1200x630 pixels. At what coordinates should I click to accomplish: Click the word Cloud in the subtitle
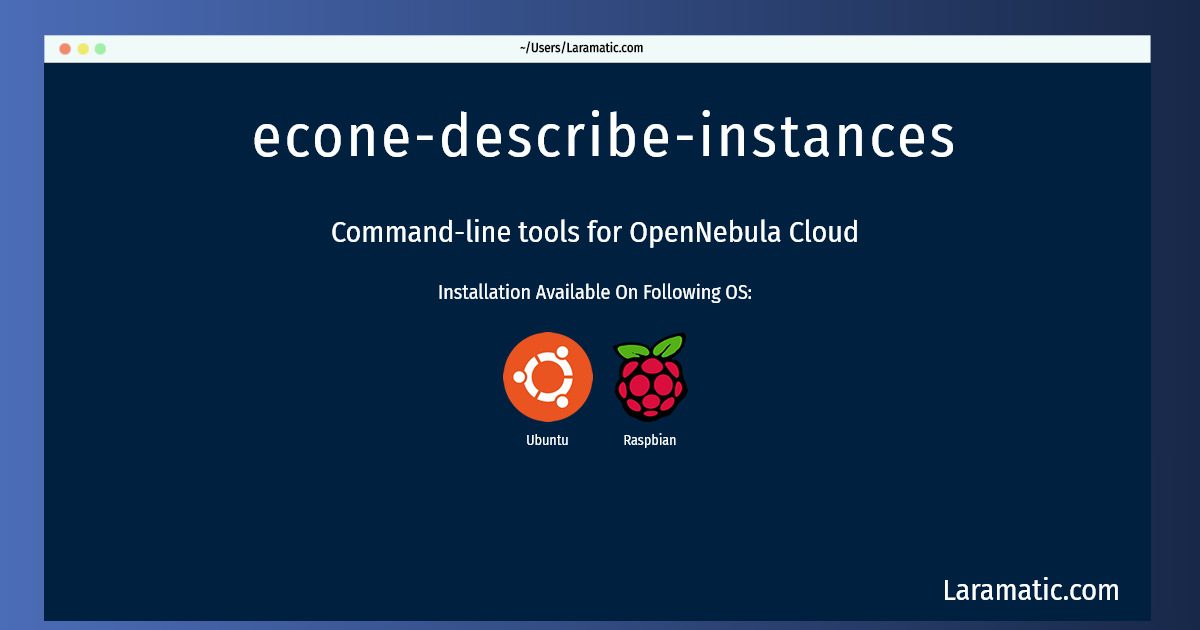(x=824, y=232)
